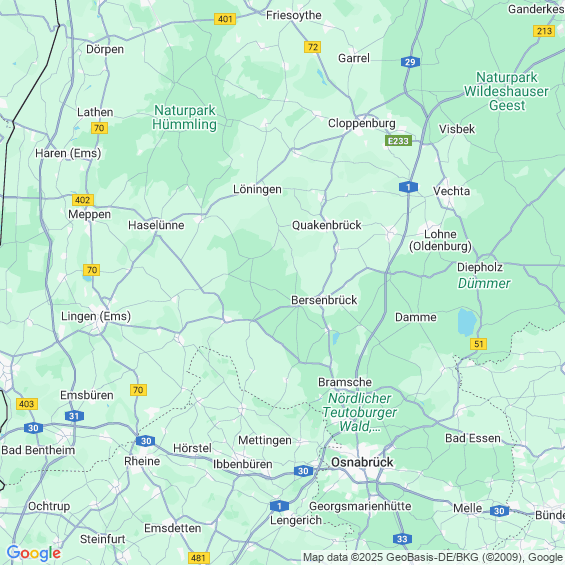Image resolution: width=565 pixels, height=565 pixels.
Task: Click the 213 road shield near Ganderkesee
Action: 544,31
